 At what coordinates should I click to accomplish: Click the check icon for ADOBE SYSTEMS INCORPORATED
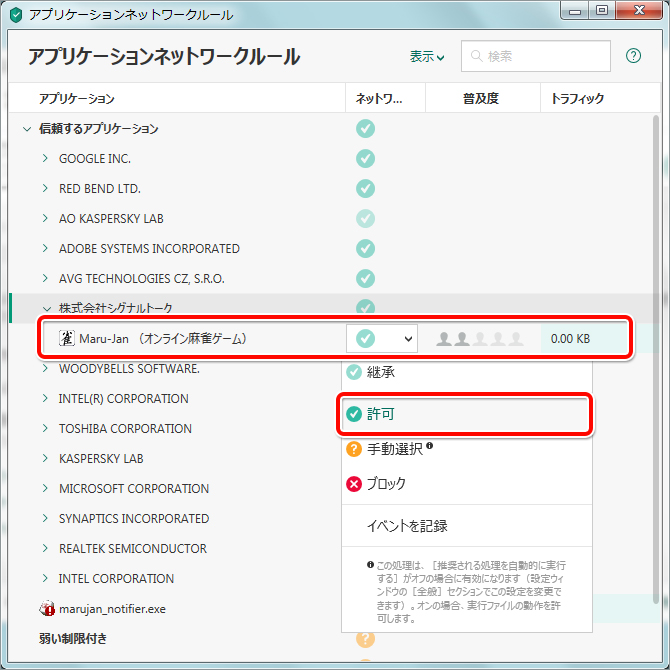365,248
